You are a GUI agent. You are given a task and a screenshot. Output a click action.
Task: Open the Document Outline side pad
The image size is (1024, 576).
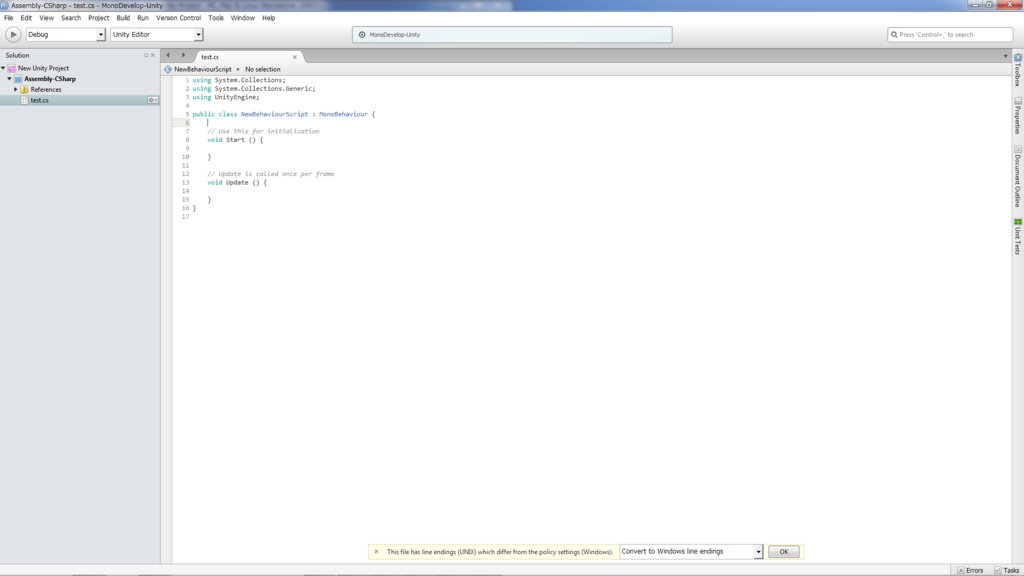click(x=1017, y=177)
